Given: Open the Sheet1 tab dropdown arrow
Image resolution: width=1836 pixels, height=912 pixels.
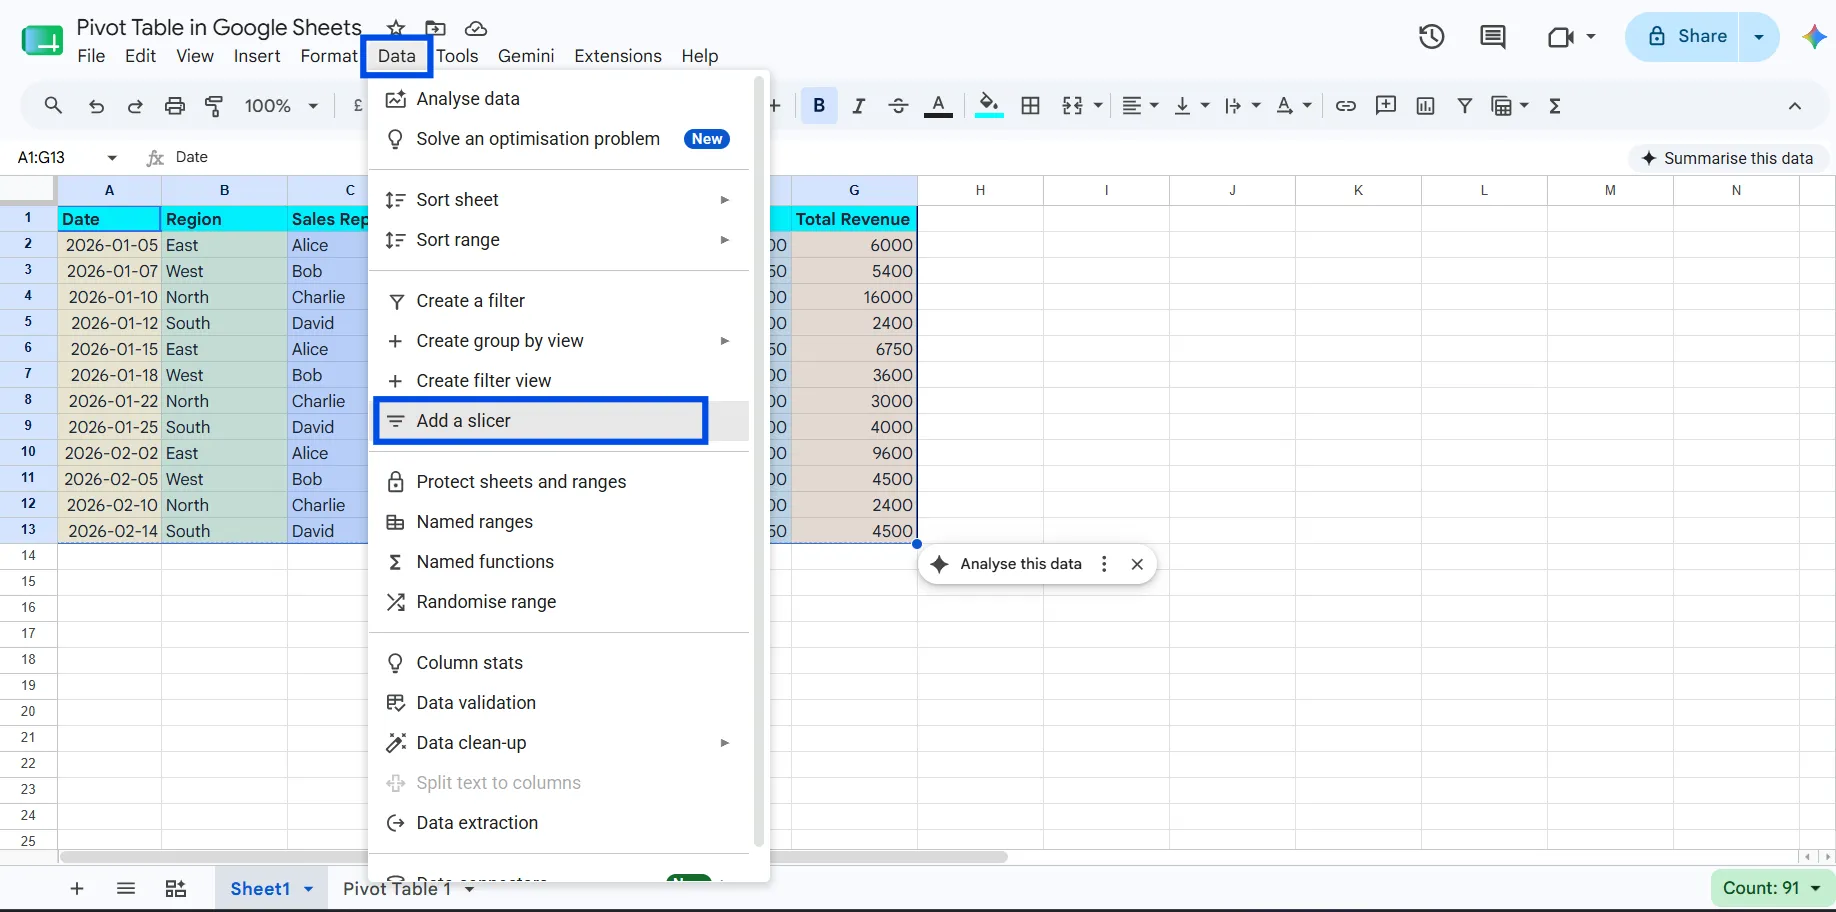Looking at the screenshot, I should [x=309, y=889].
